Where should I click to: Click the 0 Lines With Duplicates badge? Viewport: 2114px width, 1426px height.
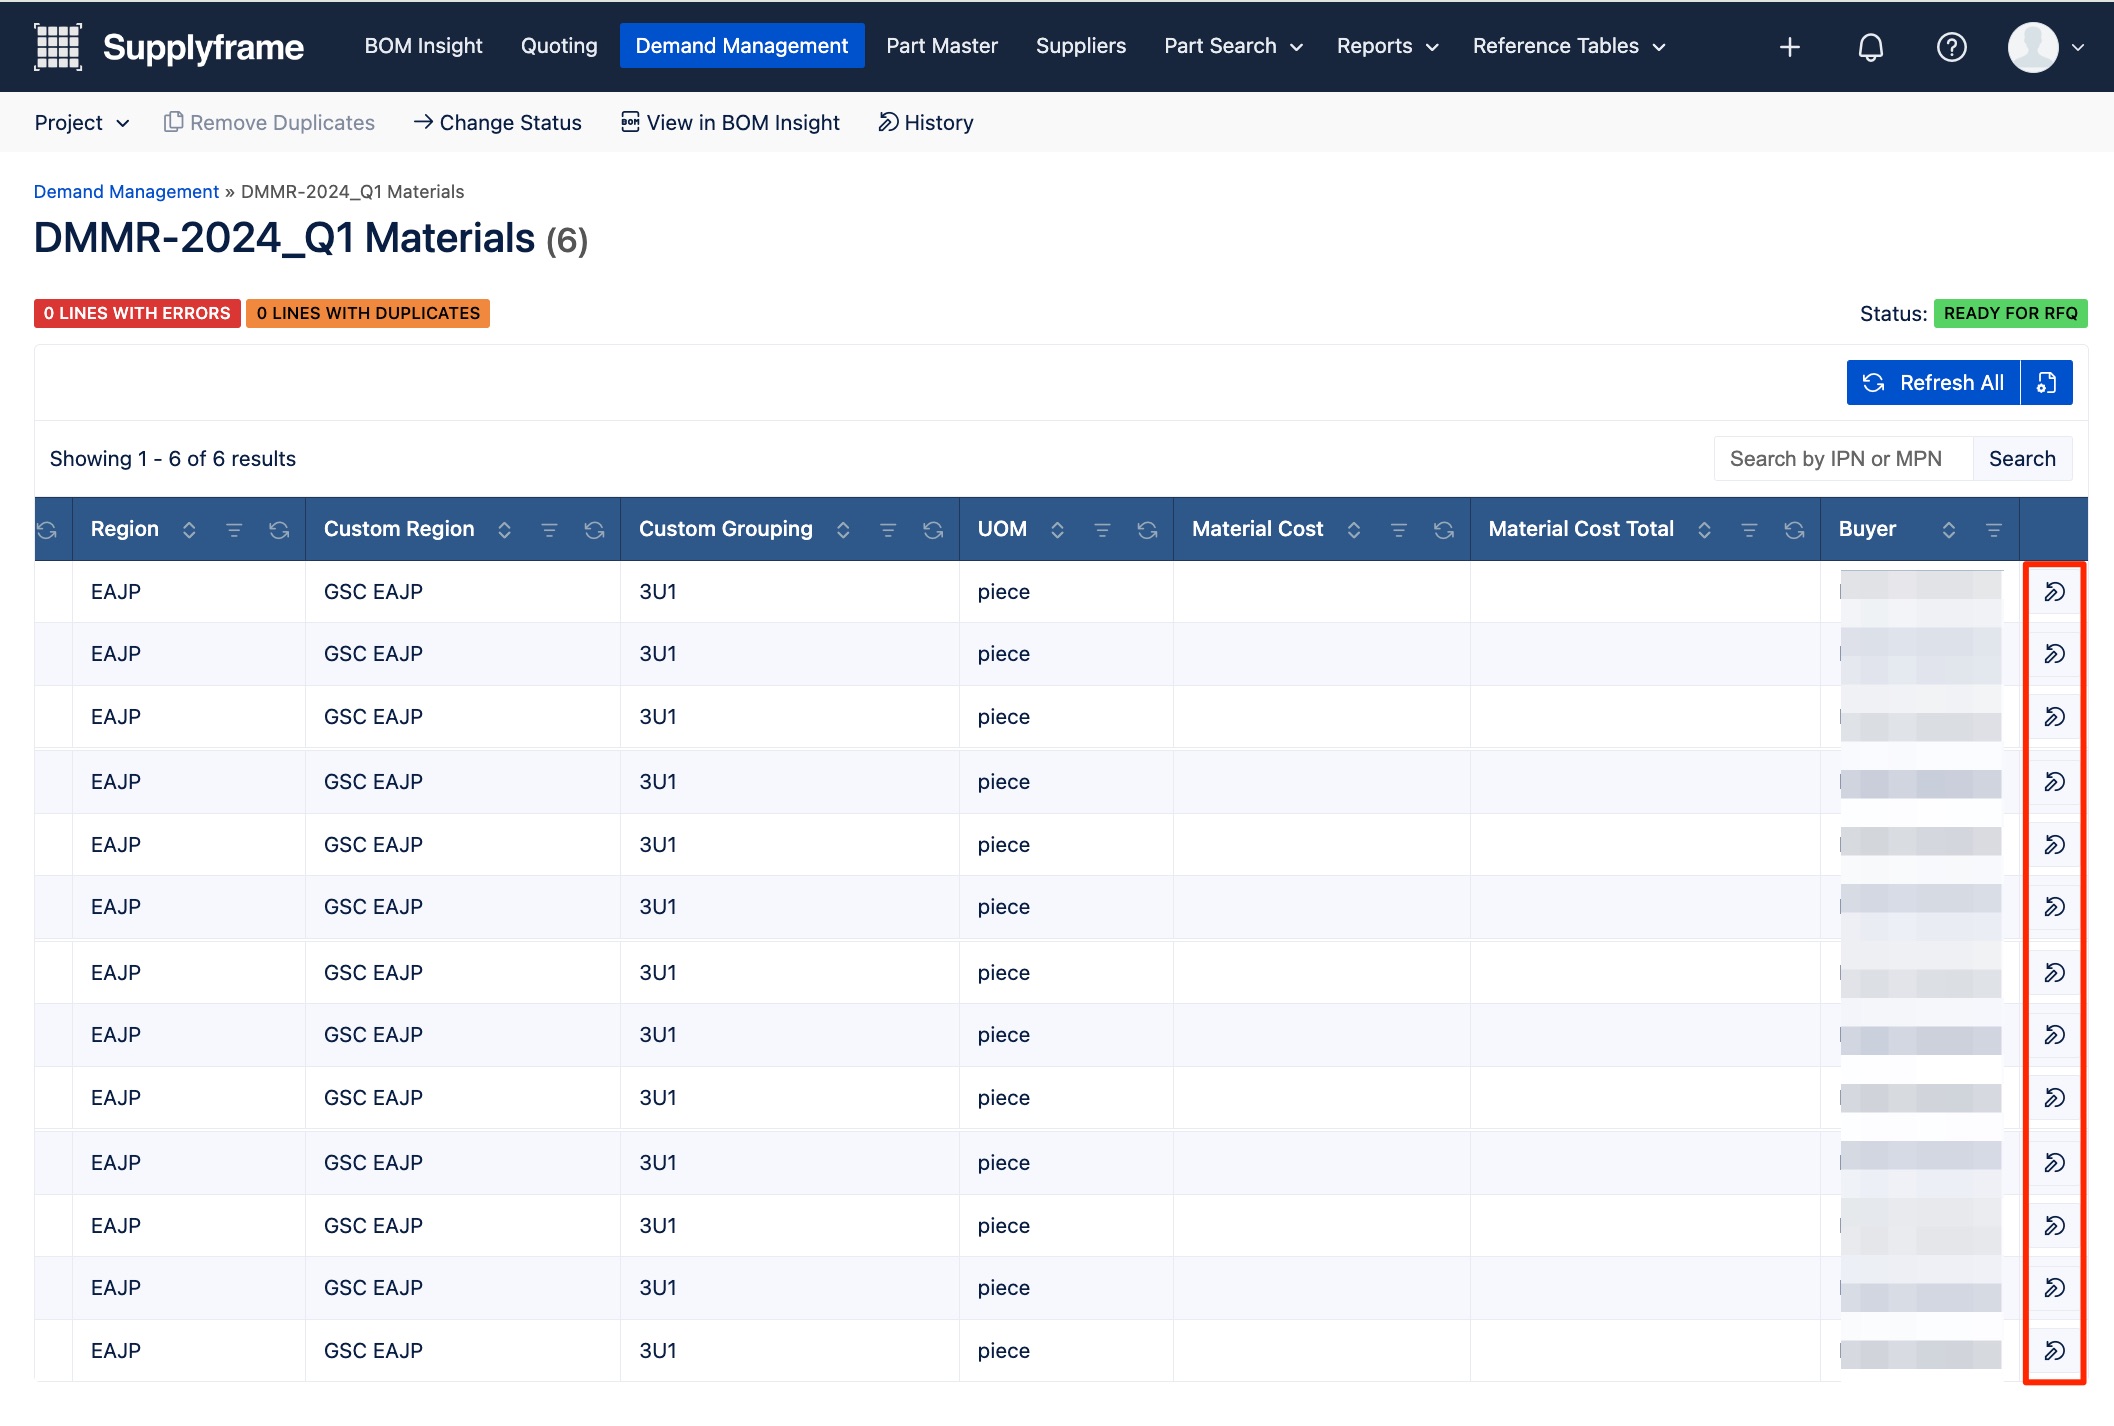pos(368,314)
